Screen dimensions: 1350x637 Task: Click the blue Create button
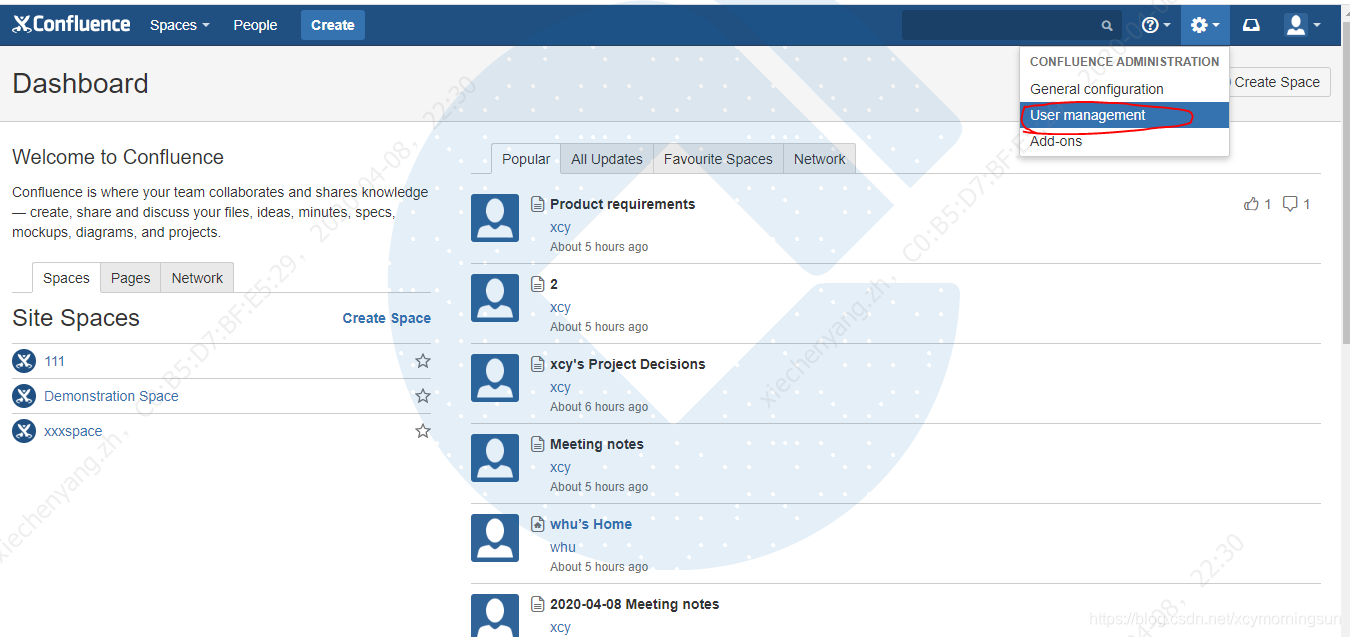point(333,25)
